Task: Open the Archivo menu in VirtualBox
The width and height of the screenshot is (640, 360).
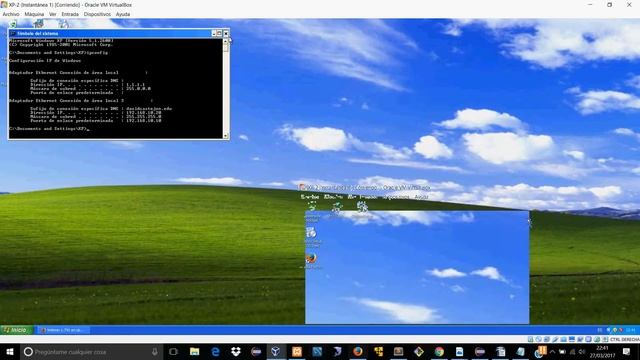Action: [11, 14]
